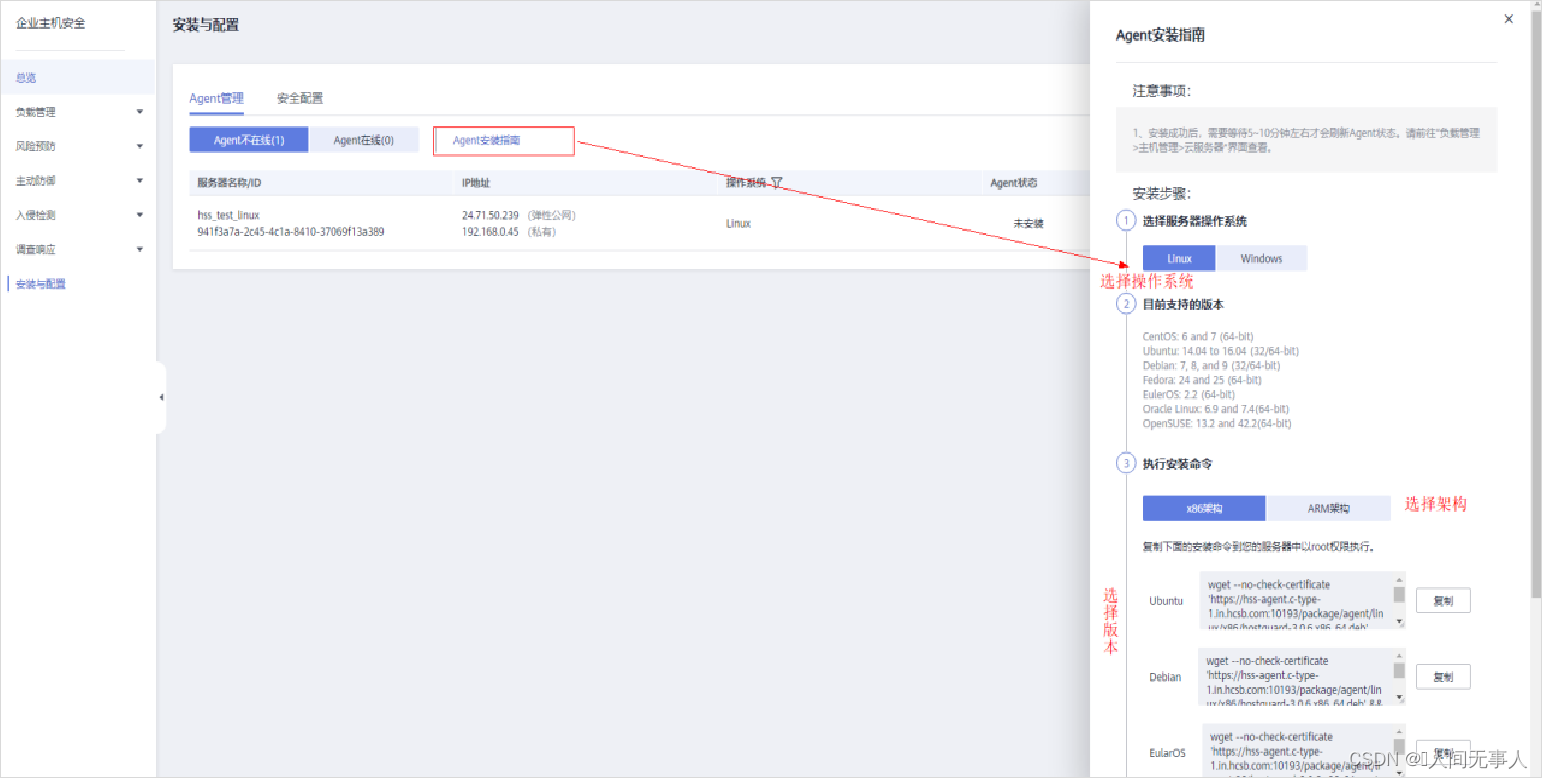Open the Agent安装指南 link
The width and height of the screenshot is (1543, 779).
(487, 141)
